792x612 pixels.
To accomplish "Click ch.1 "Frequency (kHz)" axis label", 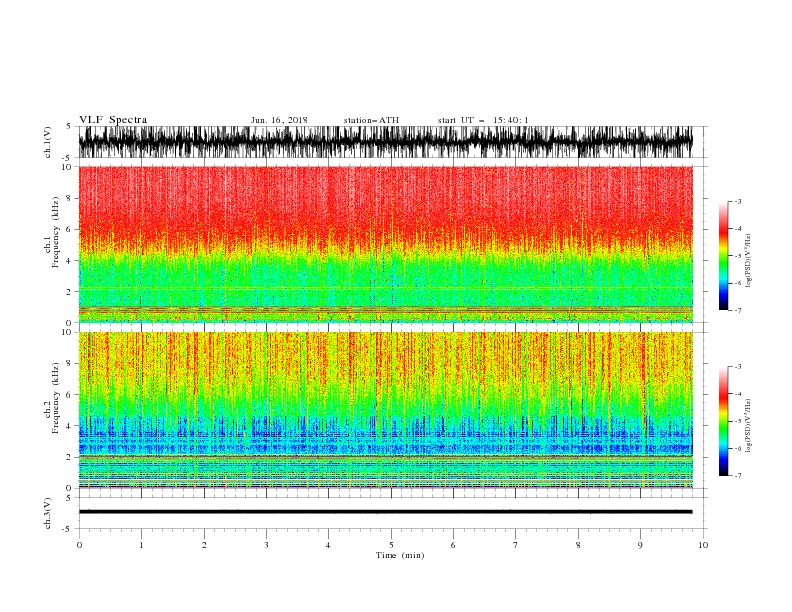I will coord(55,232).
